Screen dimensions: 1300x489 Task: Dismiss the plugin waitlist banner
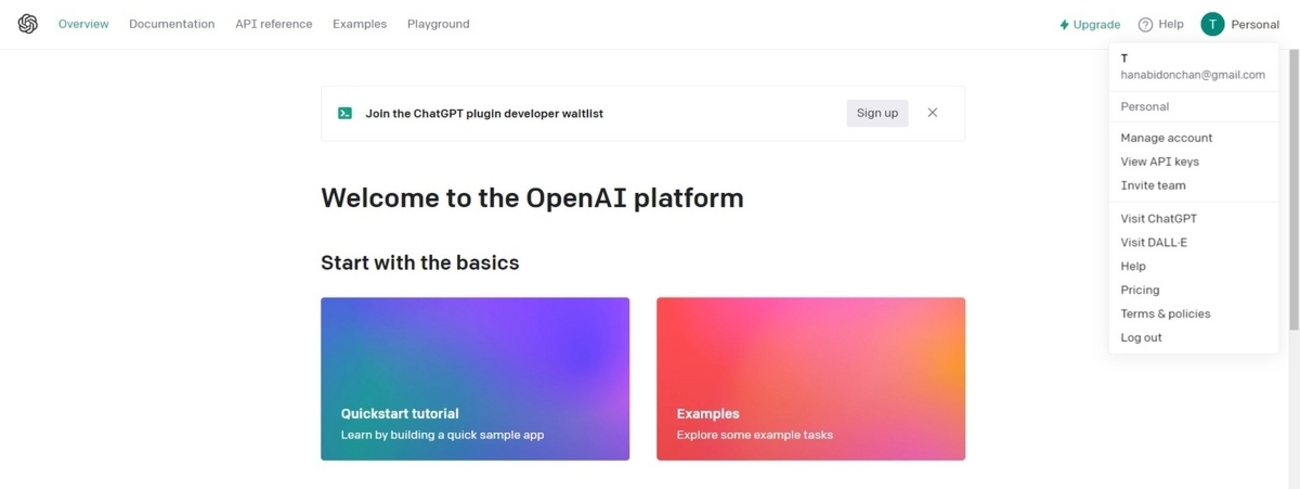pyautogui.click(x=932, y=113)
